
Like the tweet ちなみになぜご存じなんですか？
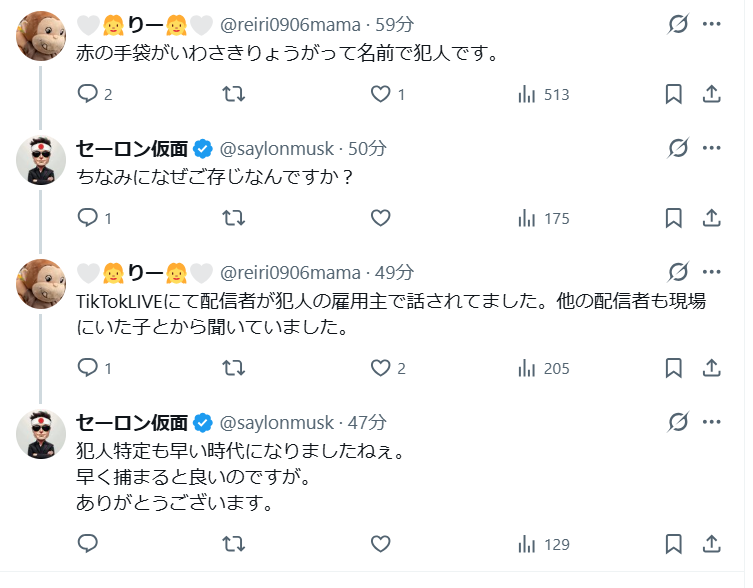(380, 218)
